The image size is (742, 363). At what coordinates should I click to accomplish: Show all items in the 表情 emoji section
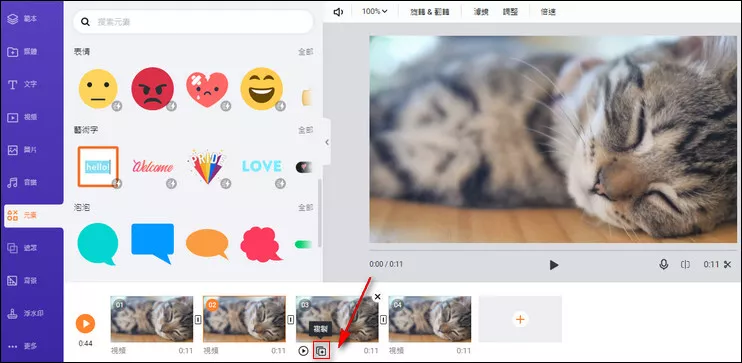[x=305, y=52]
